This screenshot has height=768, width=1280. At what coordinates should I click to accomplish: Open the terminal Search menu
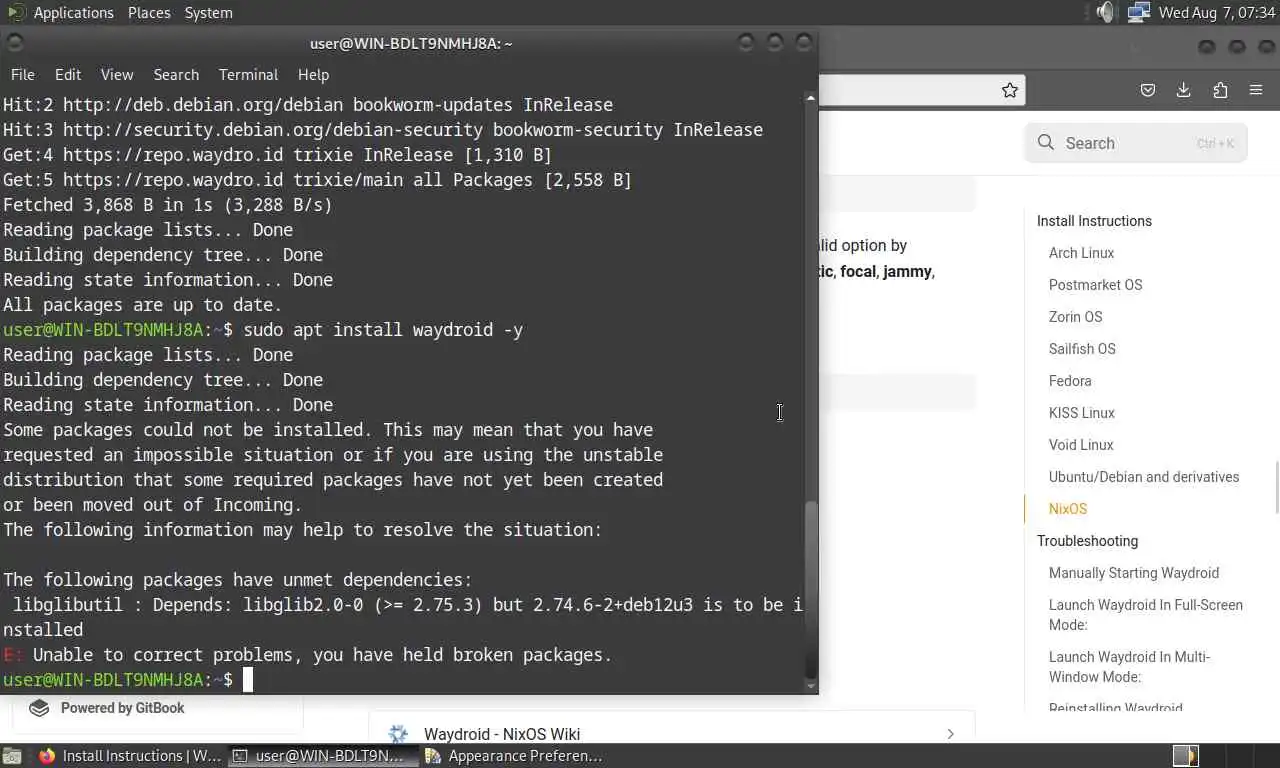(176, 75)
